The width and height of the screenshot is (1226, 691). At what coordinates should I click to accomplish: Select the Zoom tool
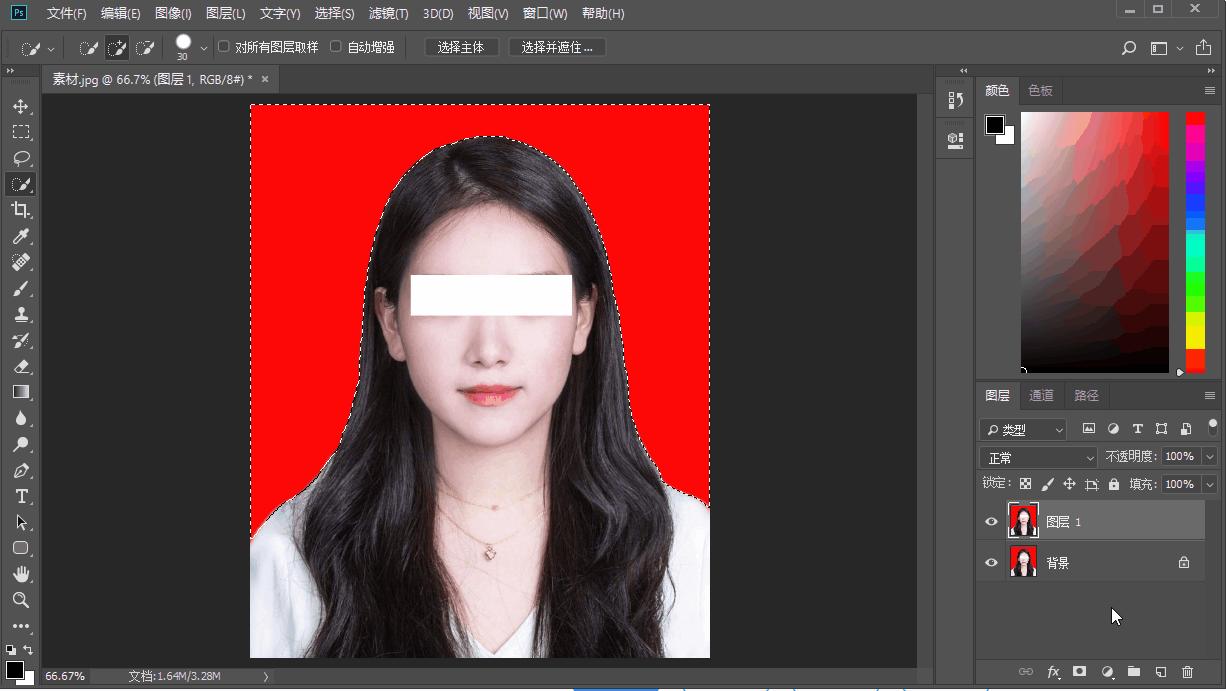pyautogui.click(x=22, y=600)
